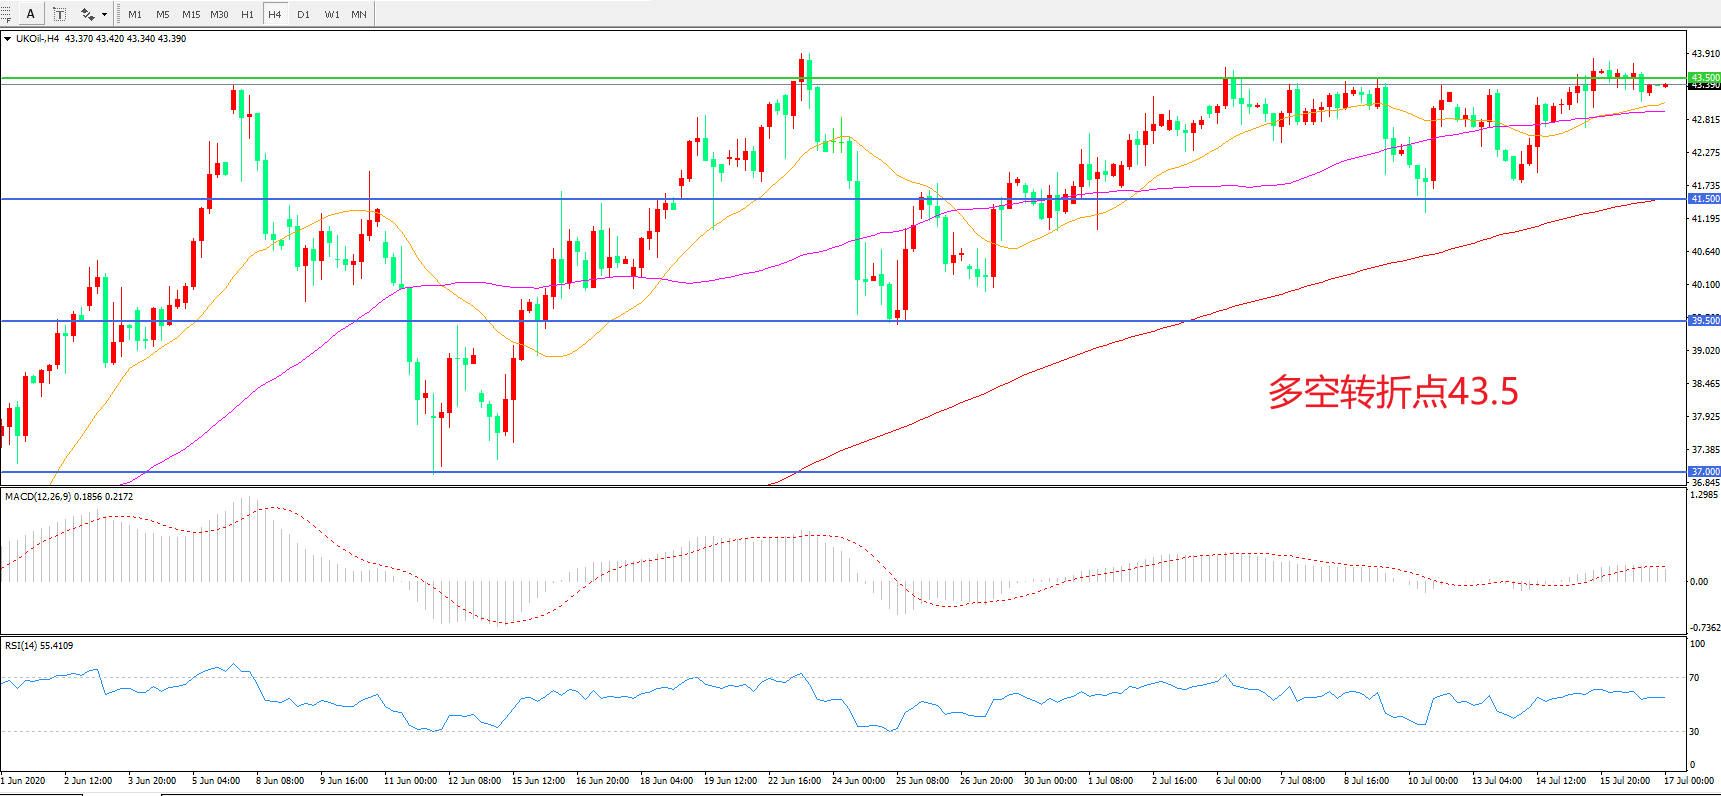Screen dimensions: 1721x796
Task: Select the Text Label tool
Action: point(60,14)
